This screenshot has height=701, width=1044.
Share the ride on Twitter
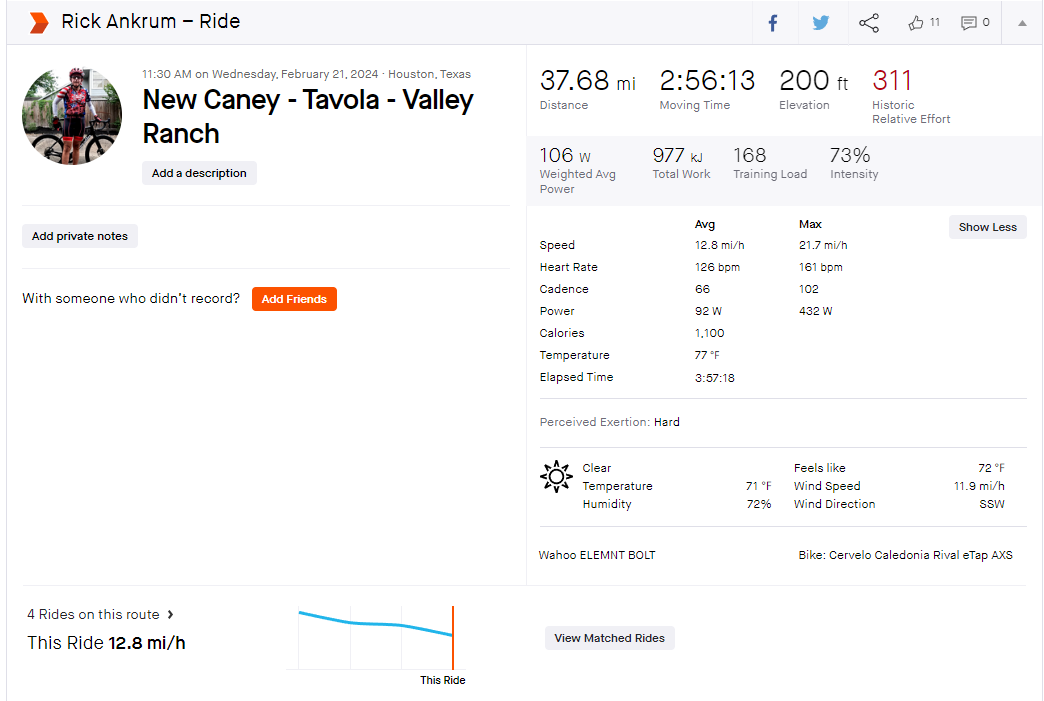pyautogui.click(x=821, y=23)
